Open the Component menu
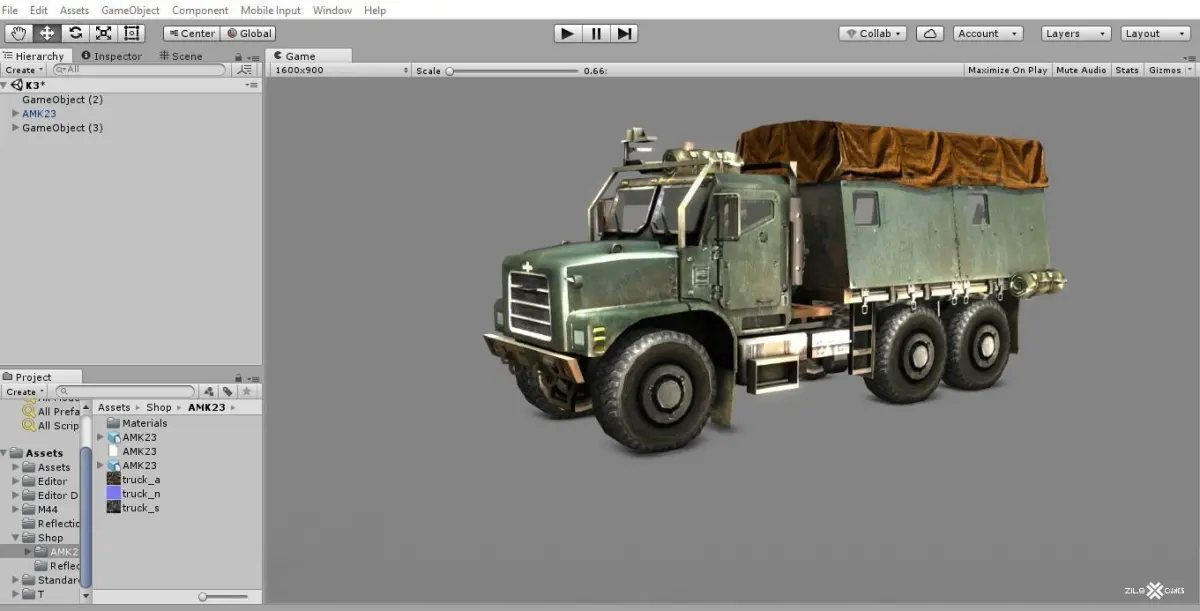1200x611 pixels. tap(200, 10)
